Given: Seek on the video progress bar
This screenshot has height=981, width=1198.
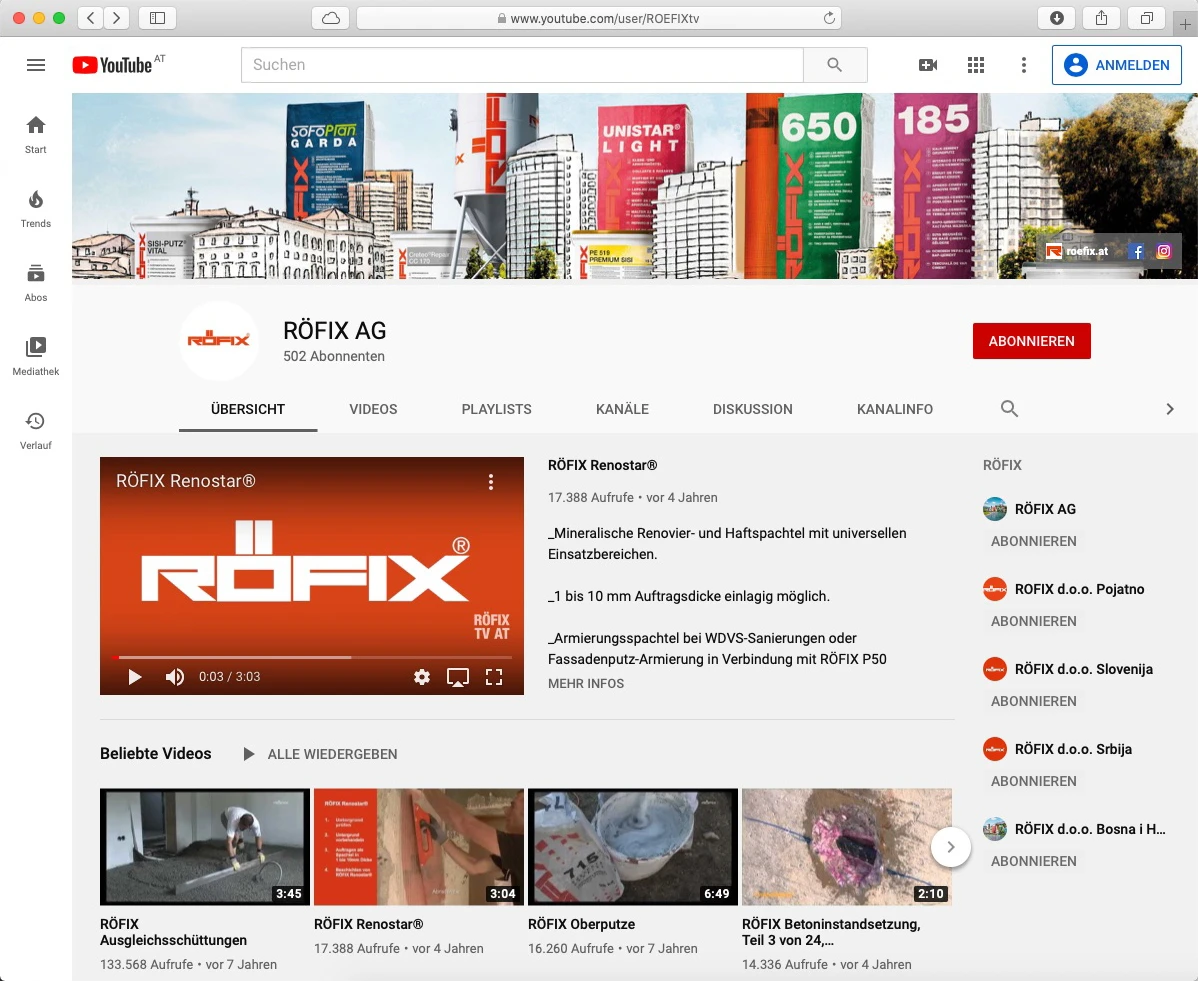Looking at the screenshot, I should pyautogui.click(x=312, y=657).
